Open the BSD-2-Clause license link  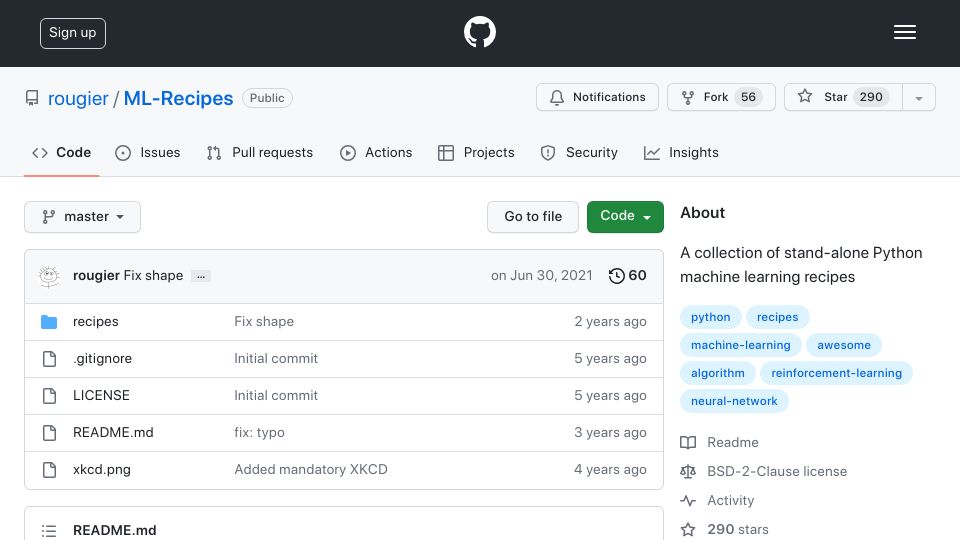764,471
